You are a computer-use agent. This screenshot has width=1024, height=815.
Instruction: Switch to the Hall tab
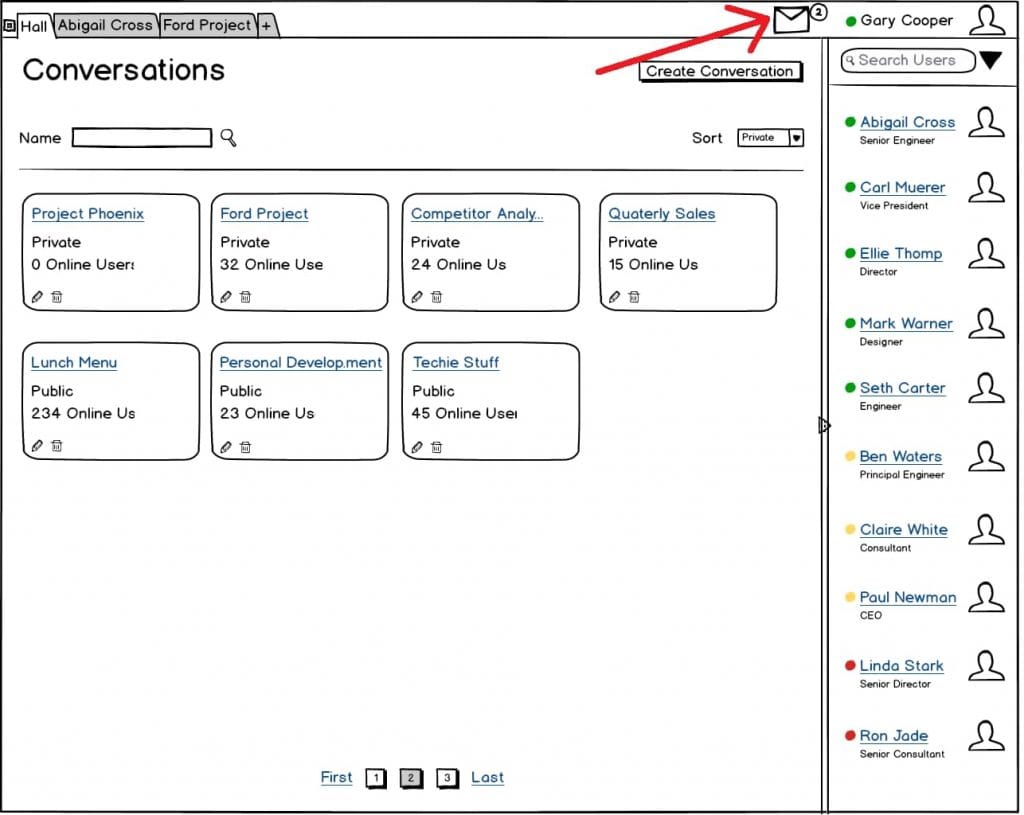pos(33,26)
